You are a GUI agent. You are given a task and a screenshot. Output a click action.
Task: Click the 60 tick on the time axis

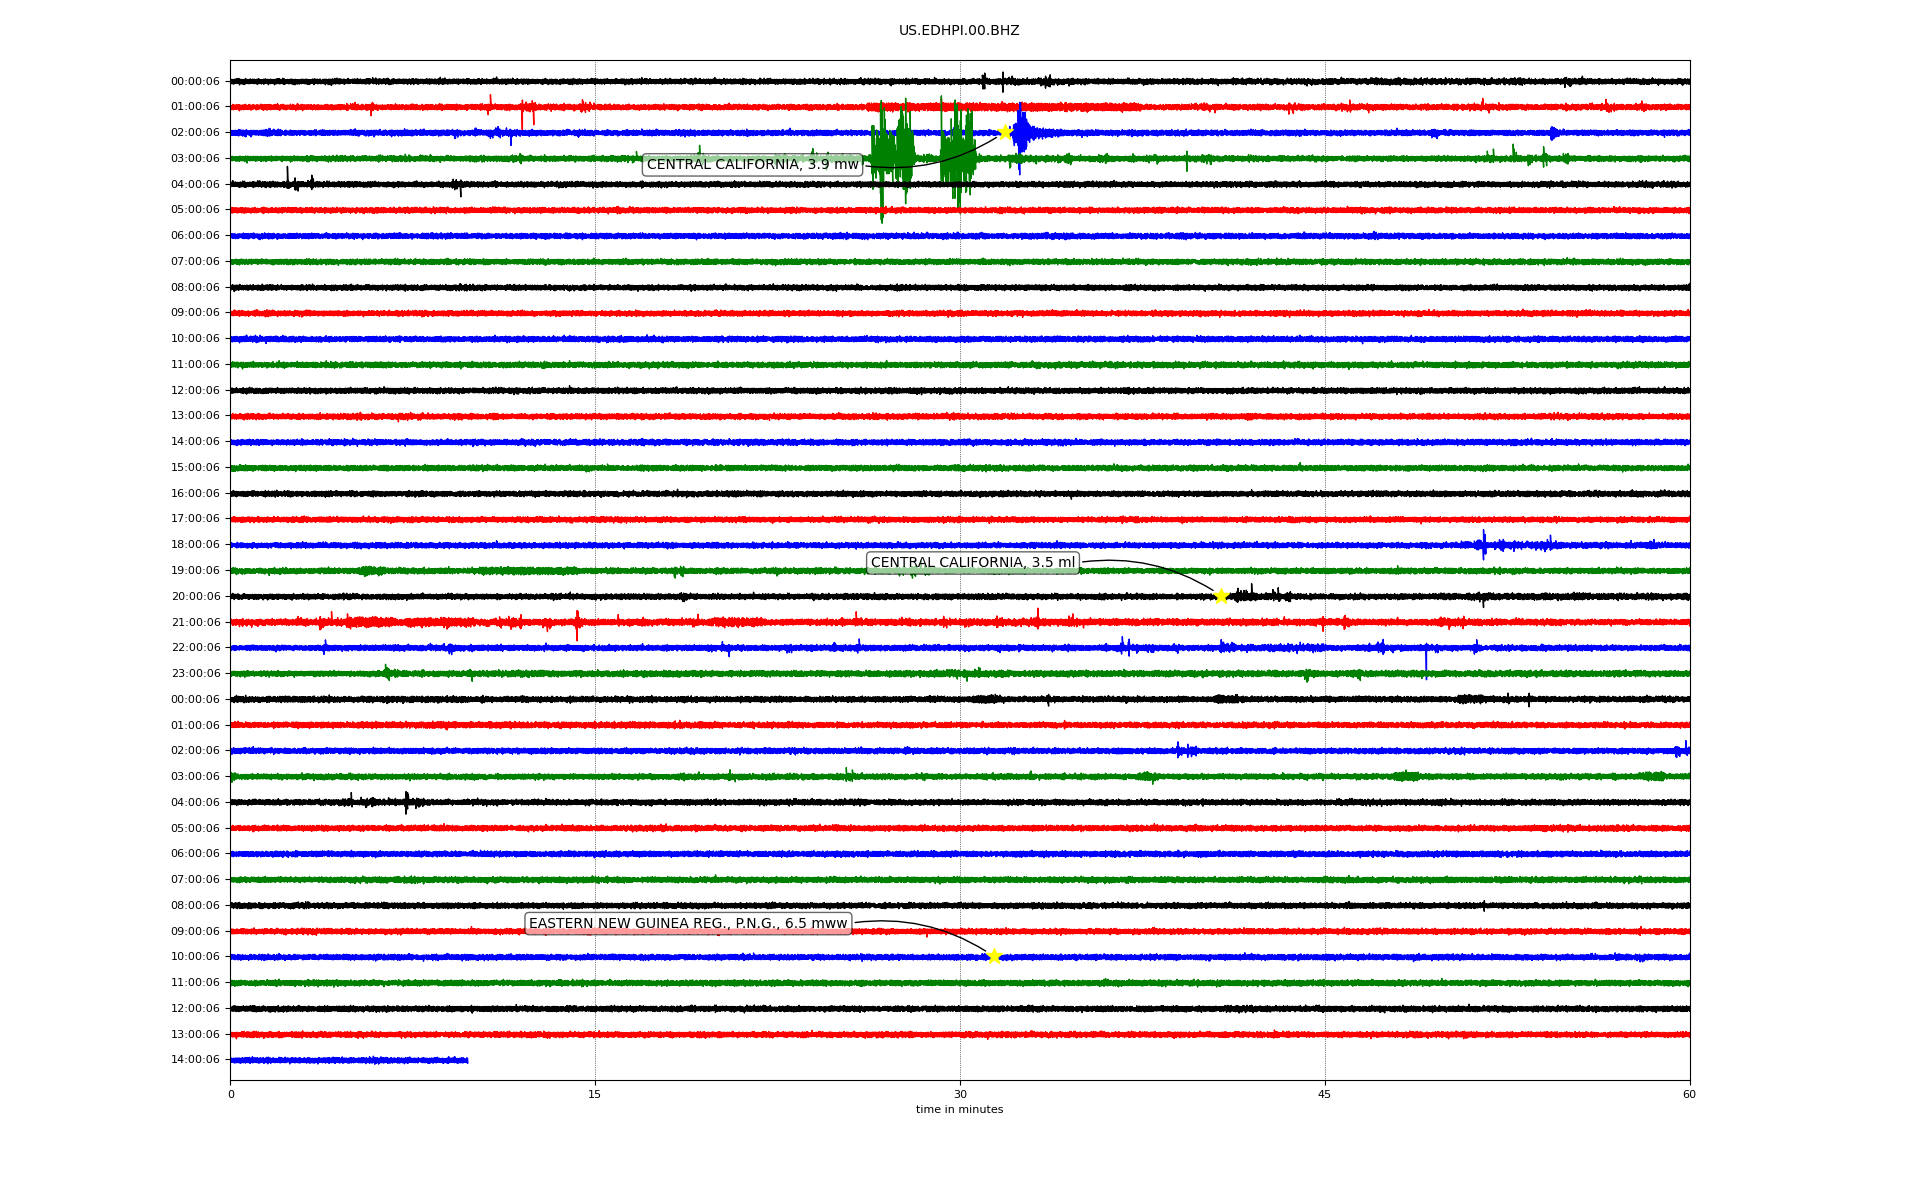point(1689,1094)
